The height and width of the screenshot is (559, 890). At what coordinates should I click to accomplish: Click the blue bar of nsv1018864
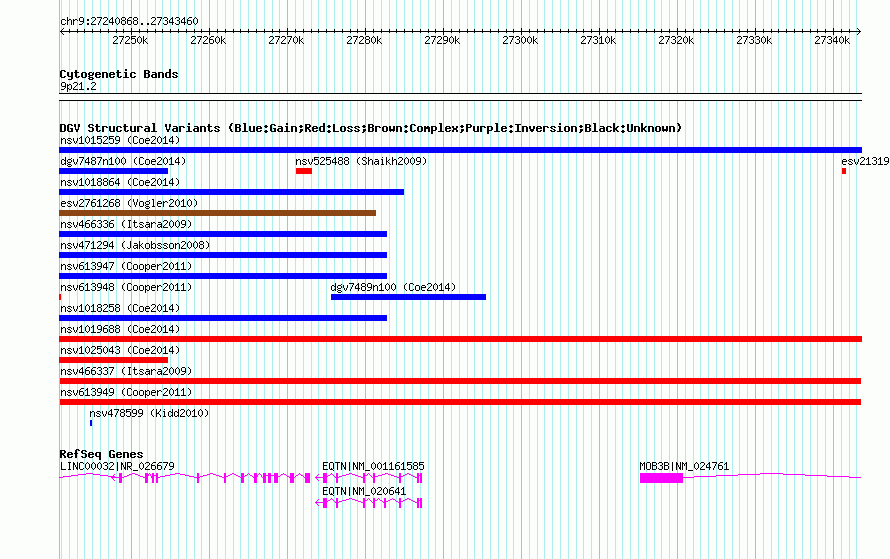[x=232, y=192]
